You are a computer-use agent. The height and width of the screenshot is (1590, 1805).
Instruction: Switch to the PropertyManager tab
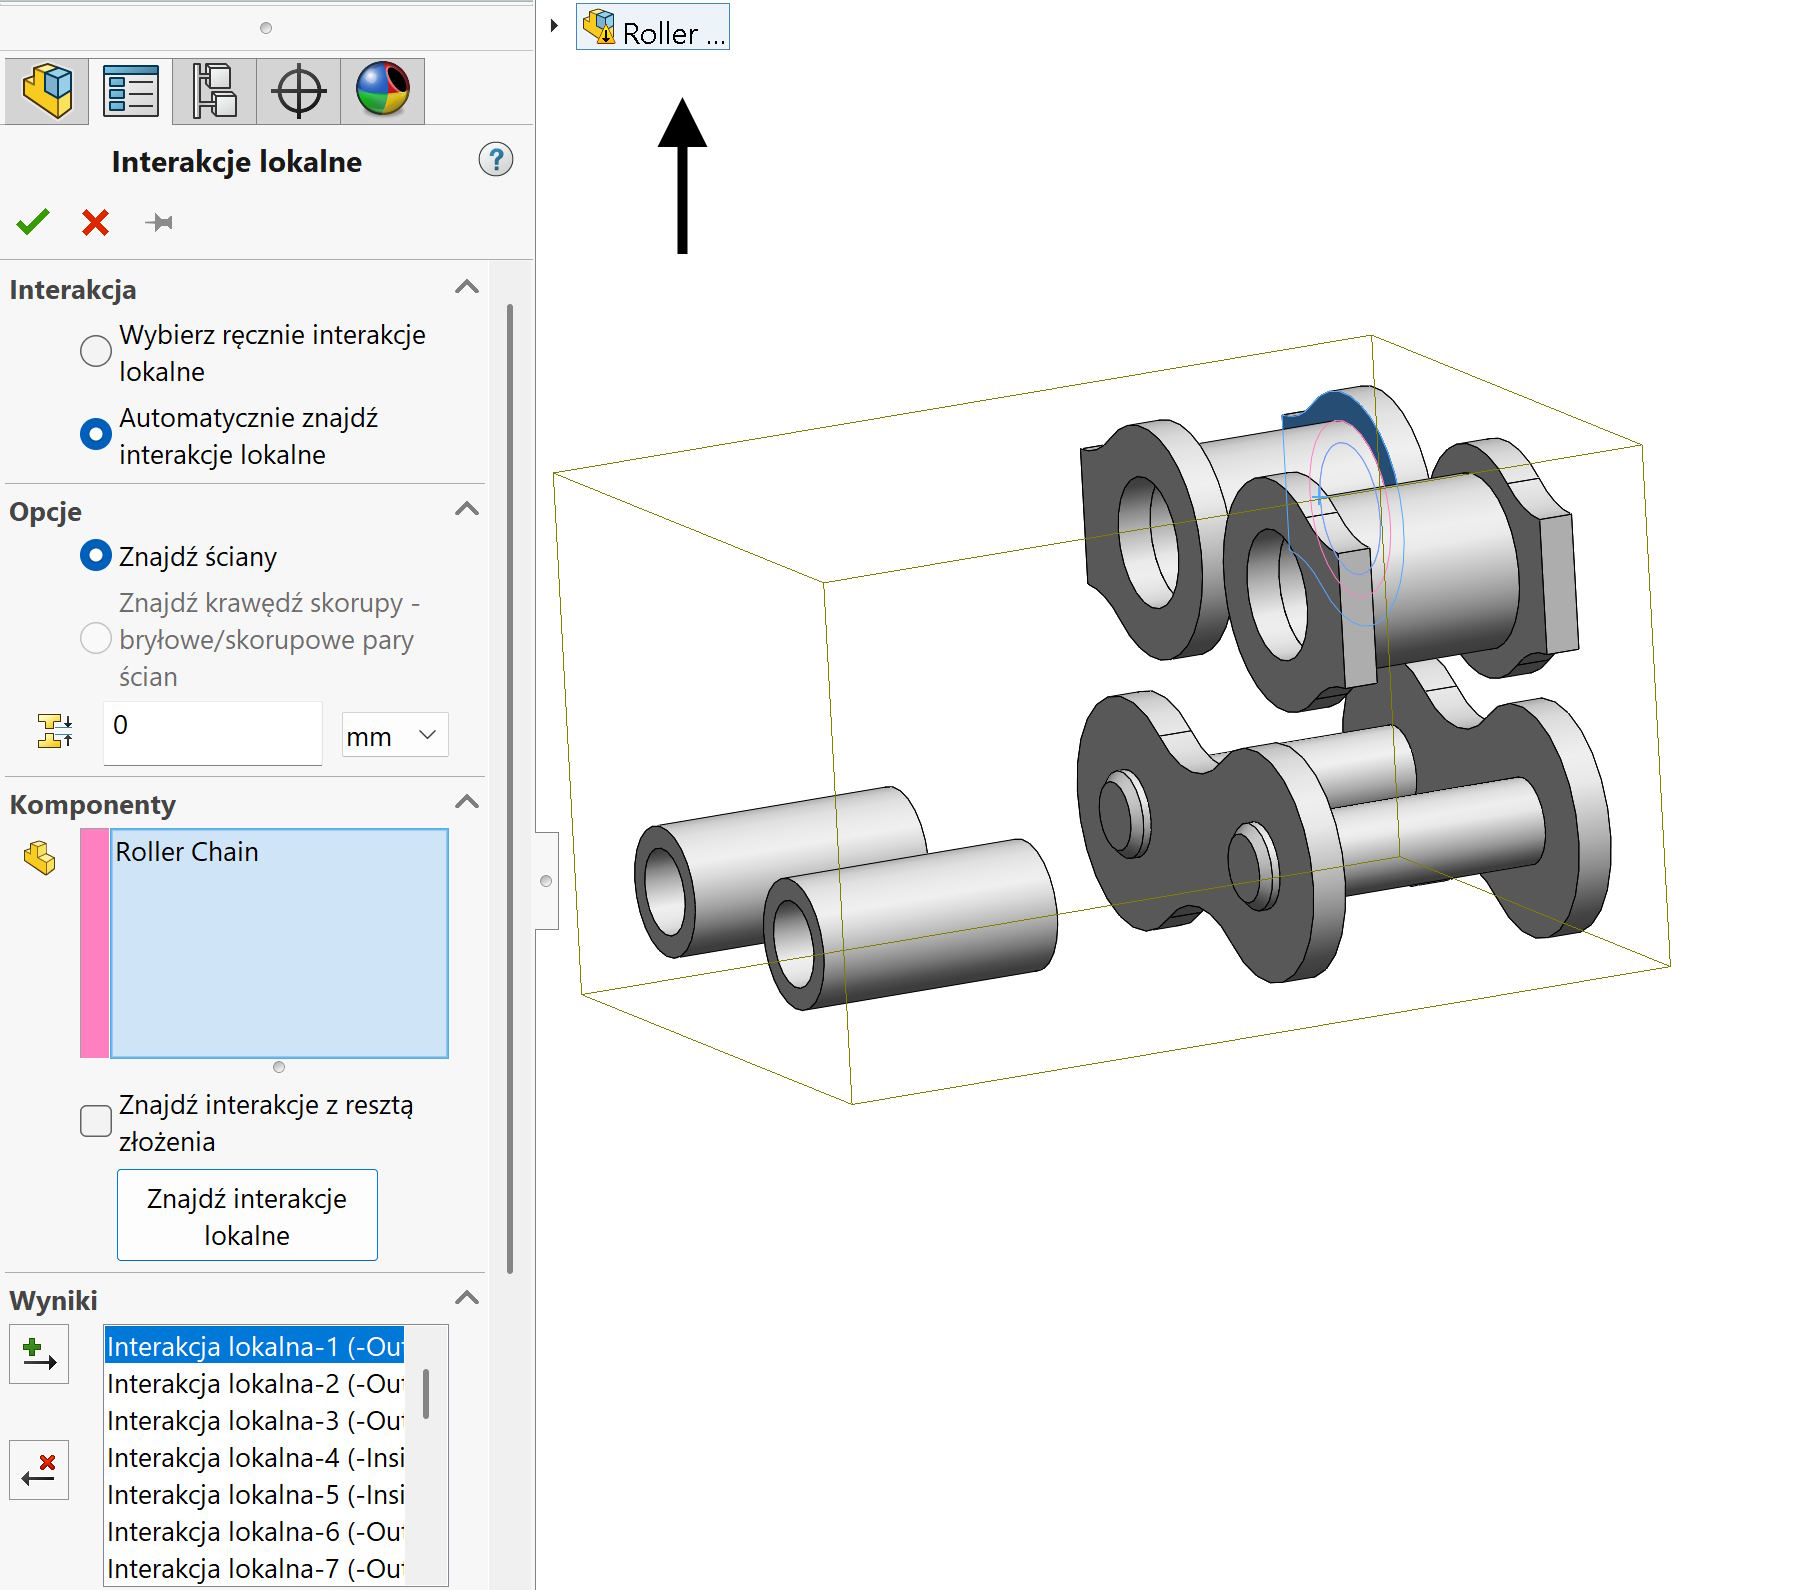click(x=131, y=91)
